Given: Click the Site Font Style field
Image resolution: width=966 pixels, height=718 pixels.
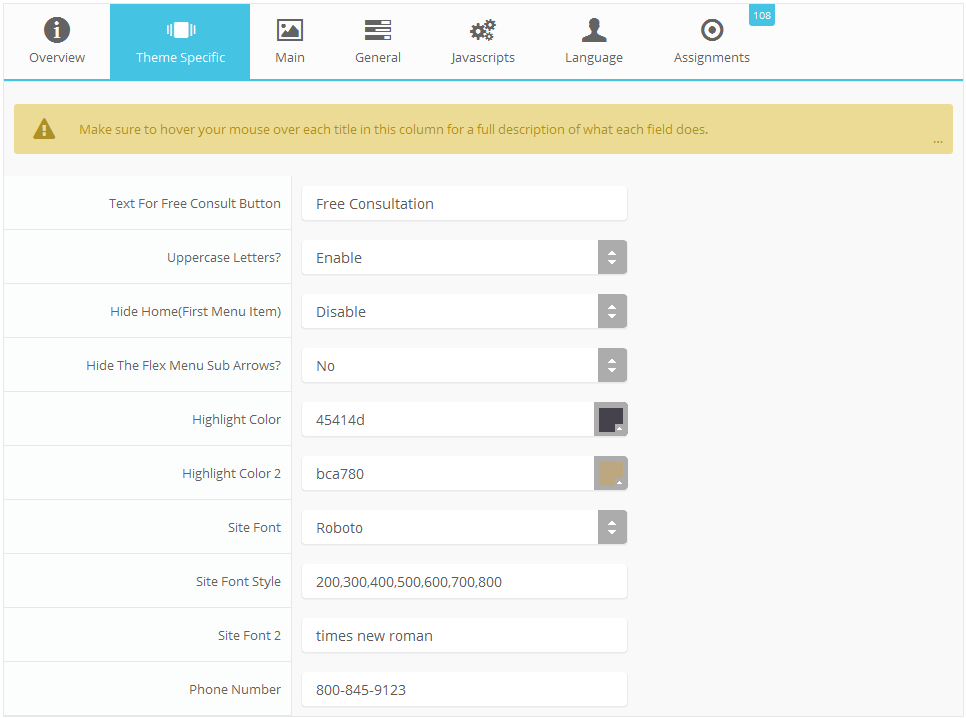Looking at the screenshot, I should pos(464,582).
